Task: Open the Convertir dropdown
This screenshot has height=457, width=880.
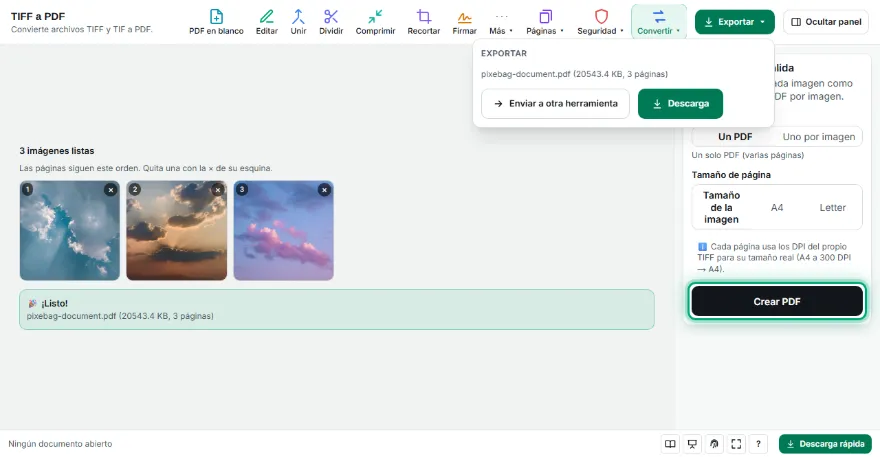Action: click(659, 22)
